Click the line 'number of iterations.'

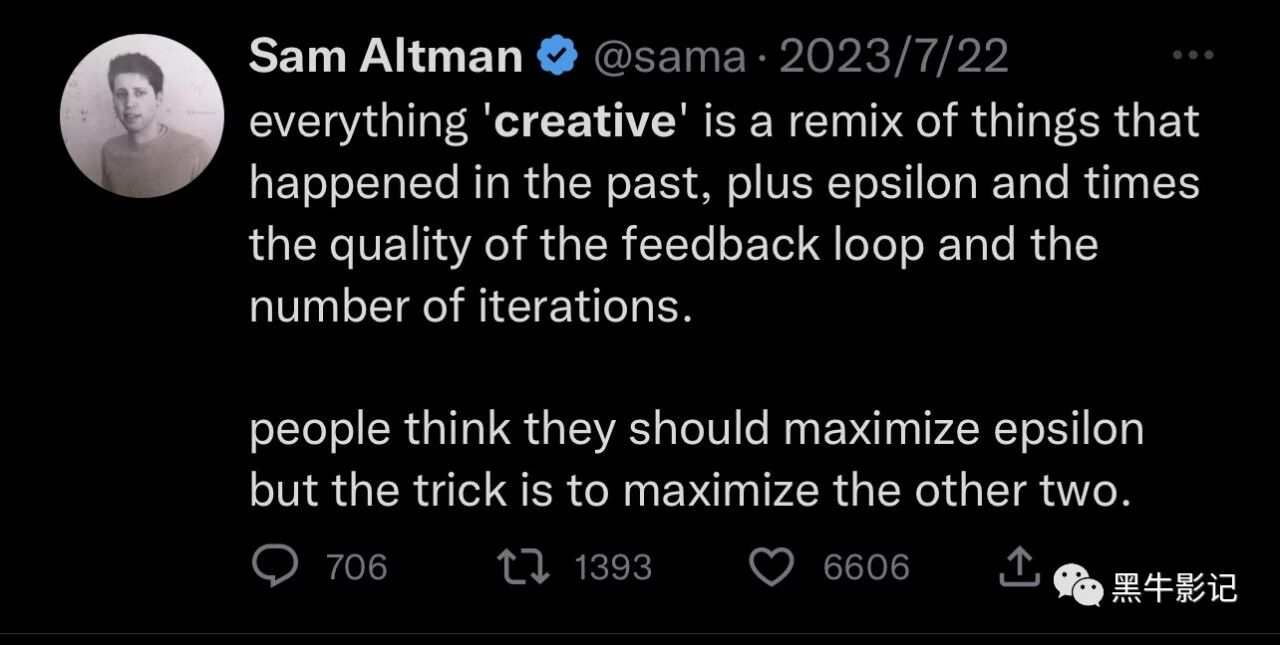tap(471, 306)
